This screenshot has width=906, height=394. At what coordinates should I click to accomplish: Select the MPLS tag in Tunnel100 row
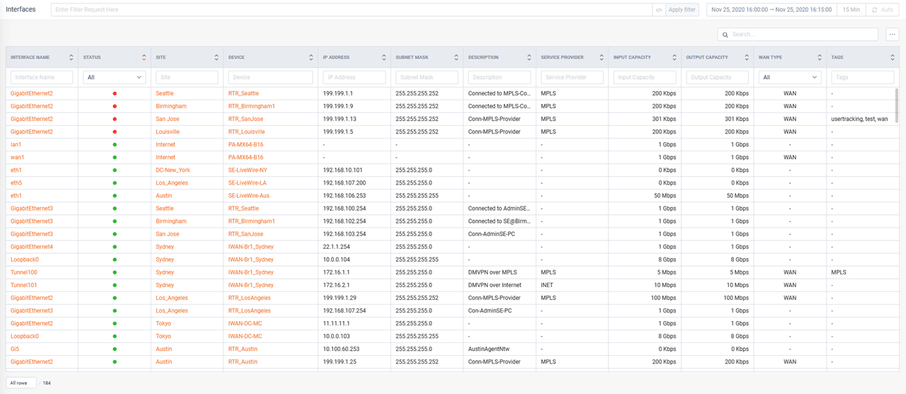pyautogui.click(x=838, y=272)
